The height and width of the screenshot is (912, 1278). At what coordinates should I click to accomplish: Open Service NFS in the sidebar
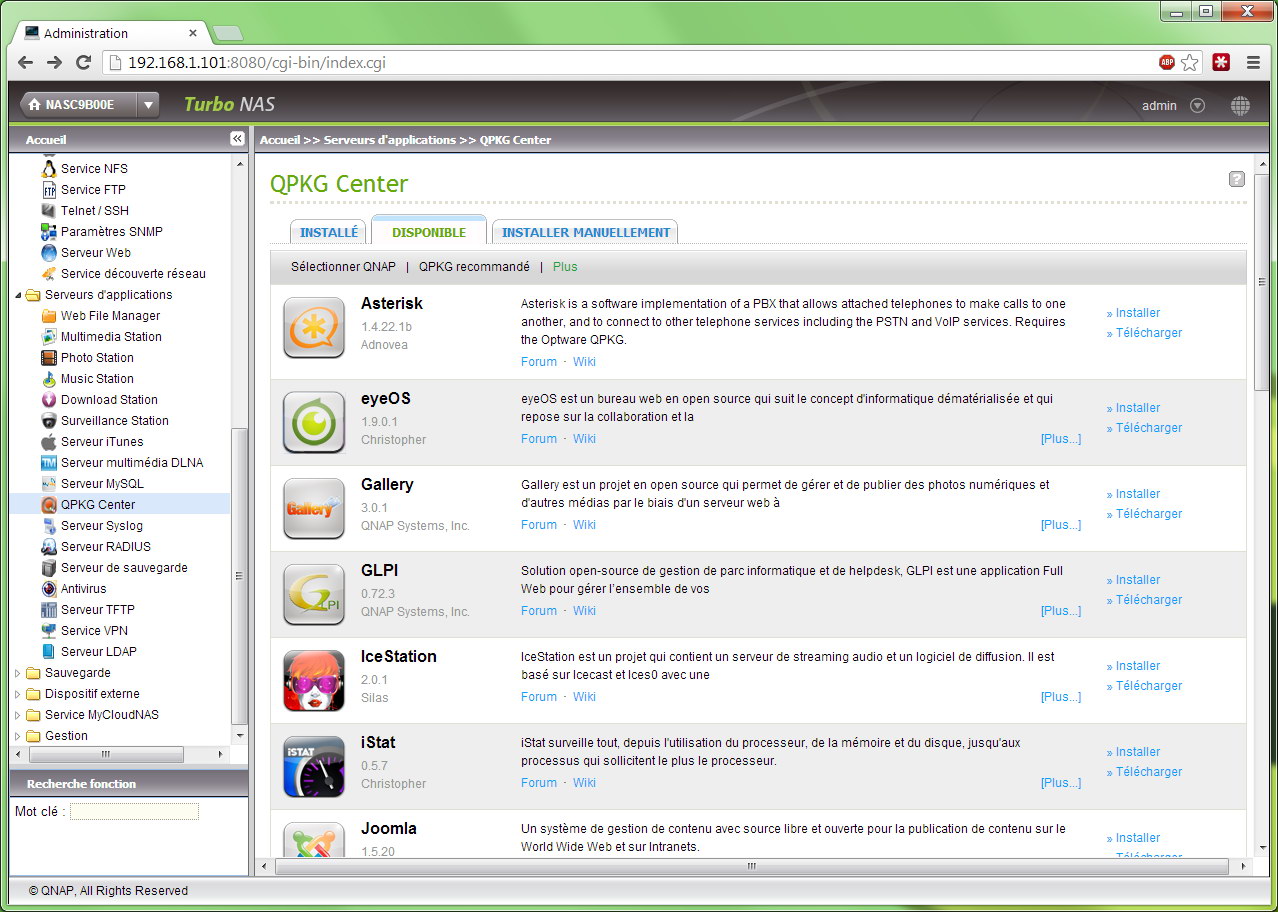[94, 168]
